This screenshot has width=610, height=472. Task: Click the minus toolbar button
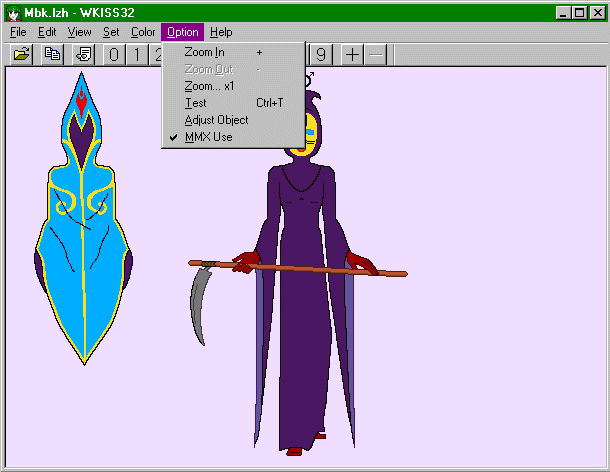click(375, 54)
